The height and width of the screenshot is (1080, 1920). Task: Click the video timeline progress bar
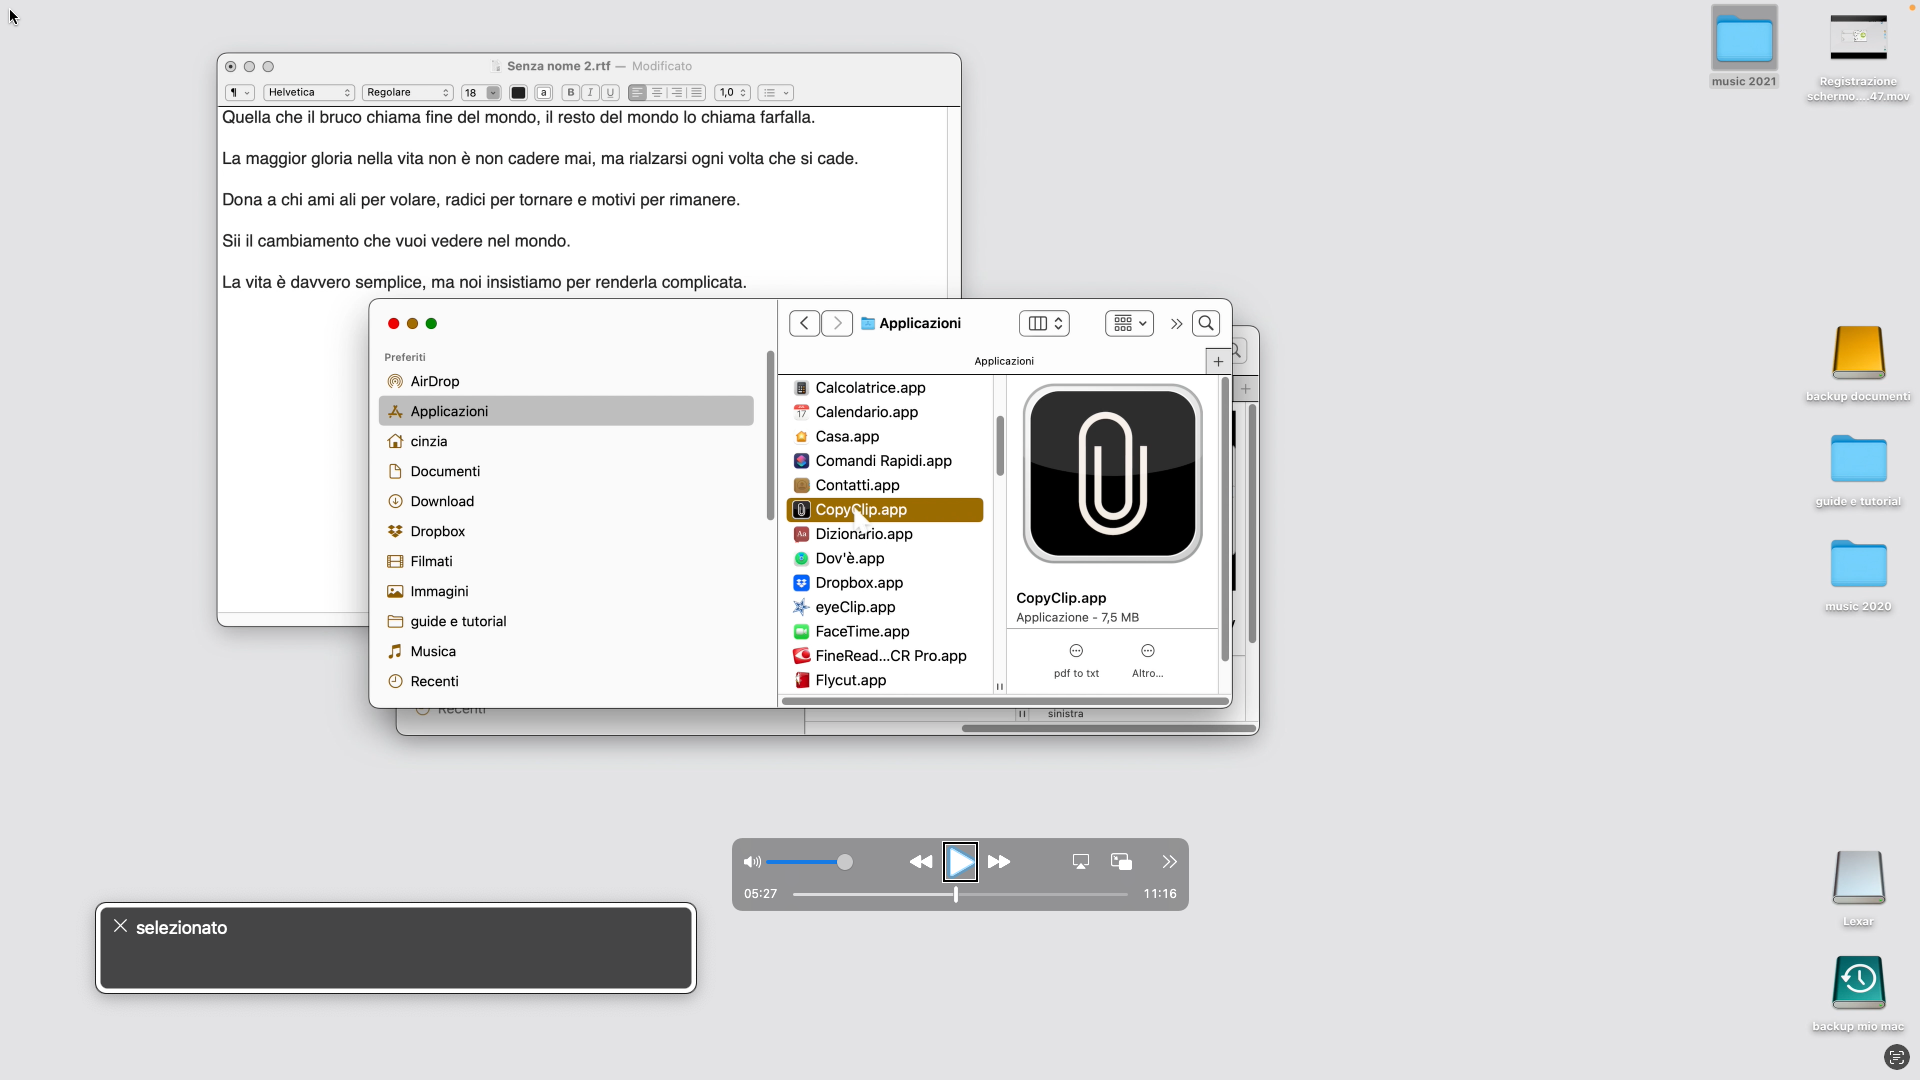pos(960,895)
